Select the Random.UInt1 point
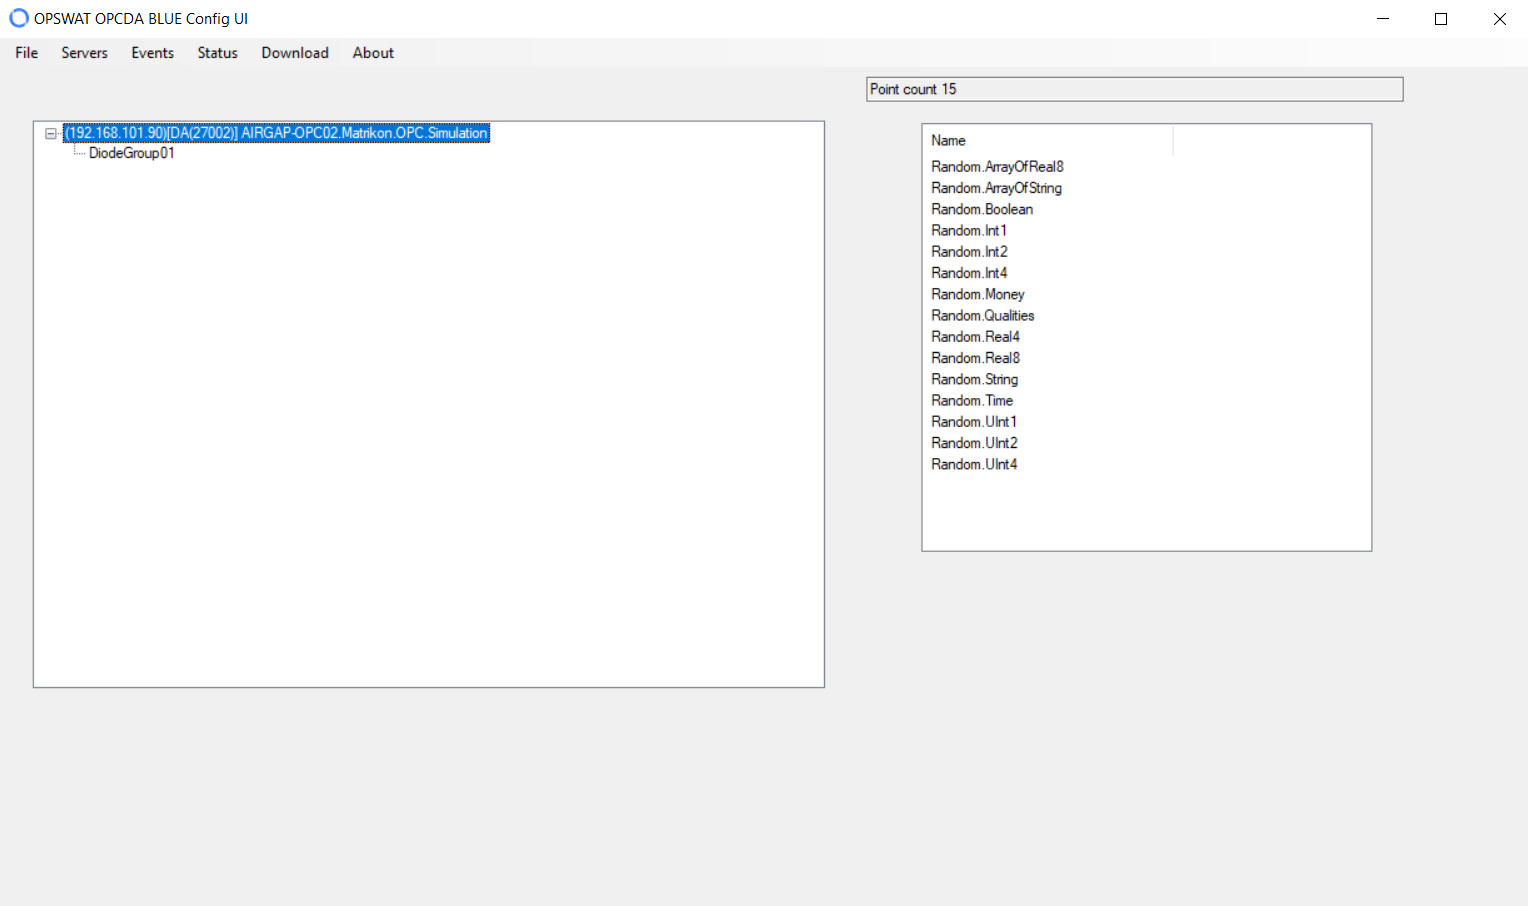The width and height of the screenshot is (1528, 906). pyautogui.click(x=974, y=422)
